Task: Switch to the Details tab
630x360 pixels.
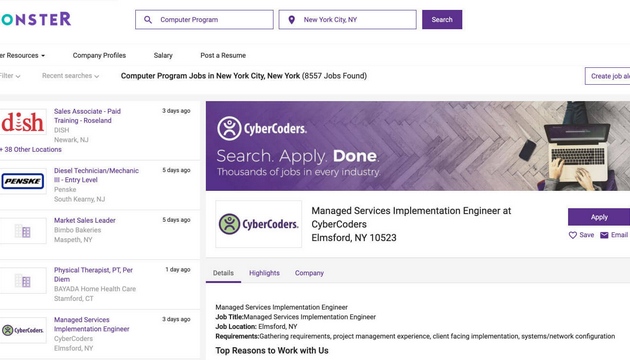Action: coord(223,273)
